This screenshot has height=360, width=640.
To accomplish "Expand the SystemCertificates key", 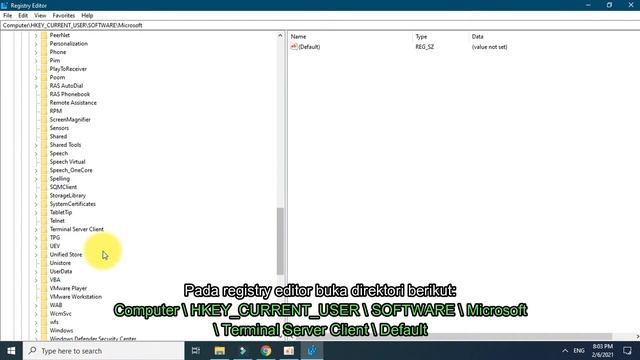I will pos(36,204).
